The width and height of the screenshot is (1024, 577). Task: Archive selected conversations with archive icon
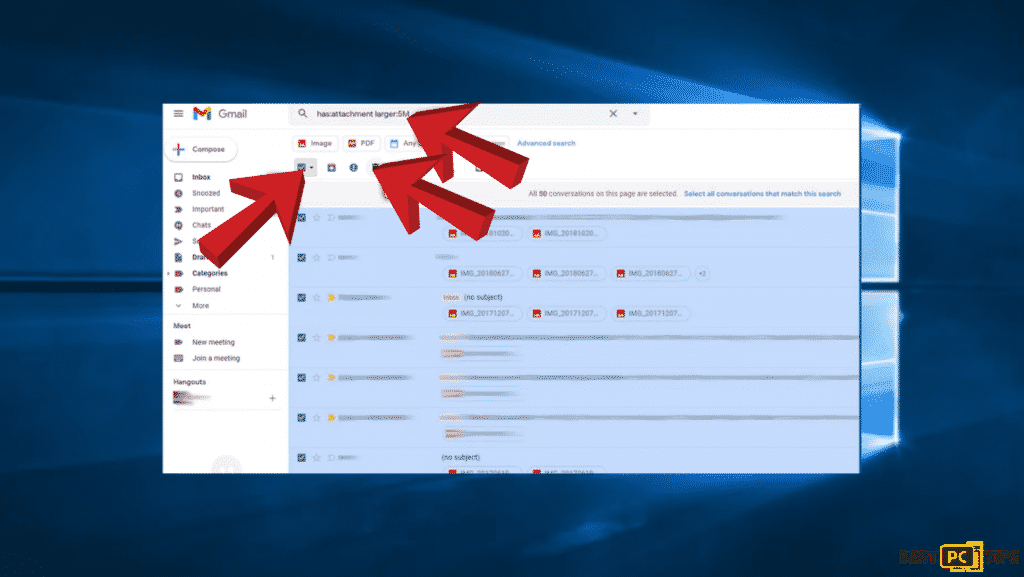(x=331, y=168)
